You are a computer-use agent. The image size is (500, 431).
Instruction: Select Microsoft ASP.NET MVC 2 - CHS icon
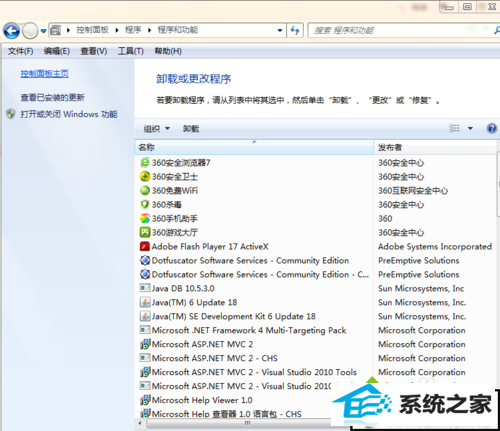pyautogui.click(x=145, y=358)
